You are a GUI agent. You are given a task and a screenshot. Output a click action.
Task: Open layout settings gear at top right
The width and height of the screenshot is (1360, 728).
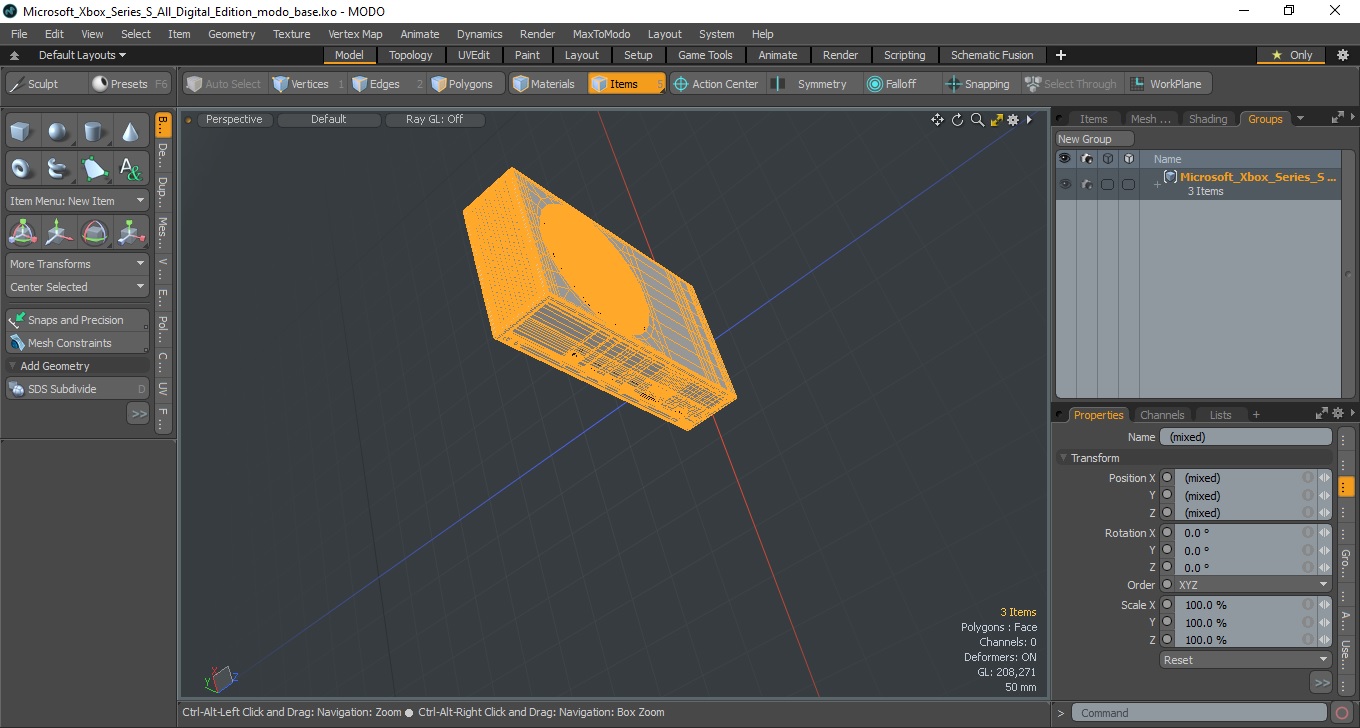tap(1343, 55)
